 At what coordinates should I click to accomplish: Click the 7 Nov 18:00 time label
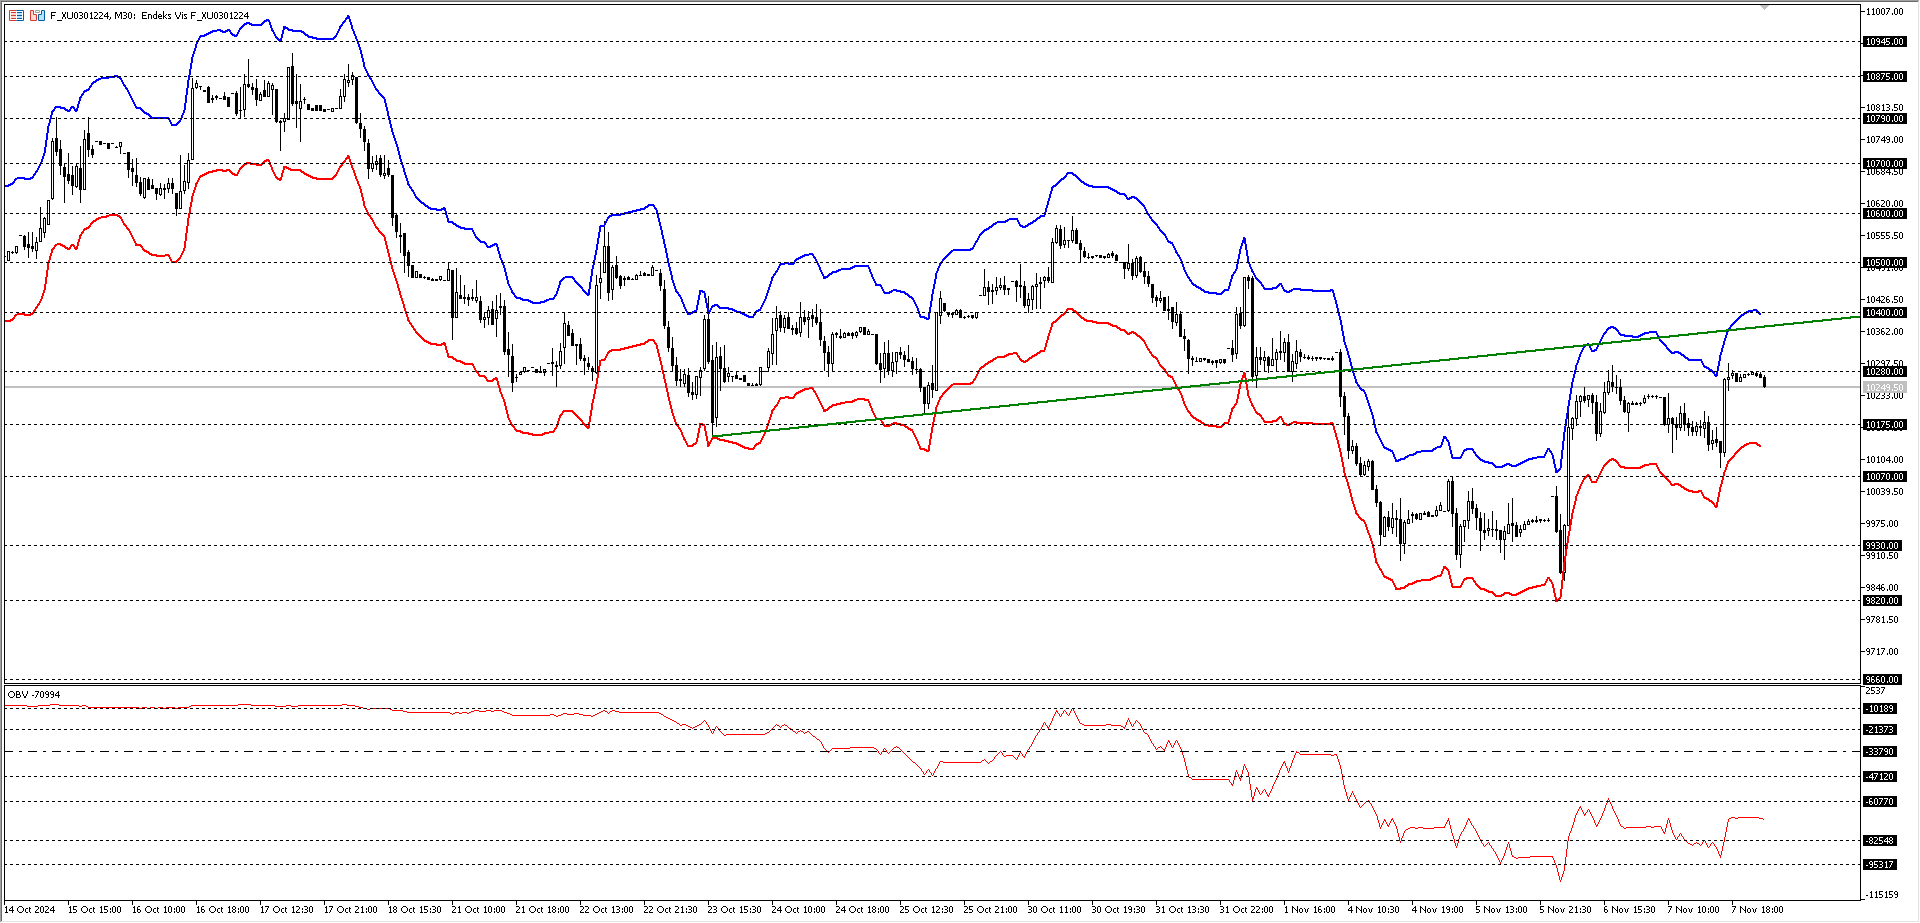[1758, 910]
